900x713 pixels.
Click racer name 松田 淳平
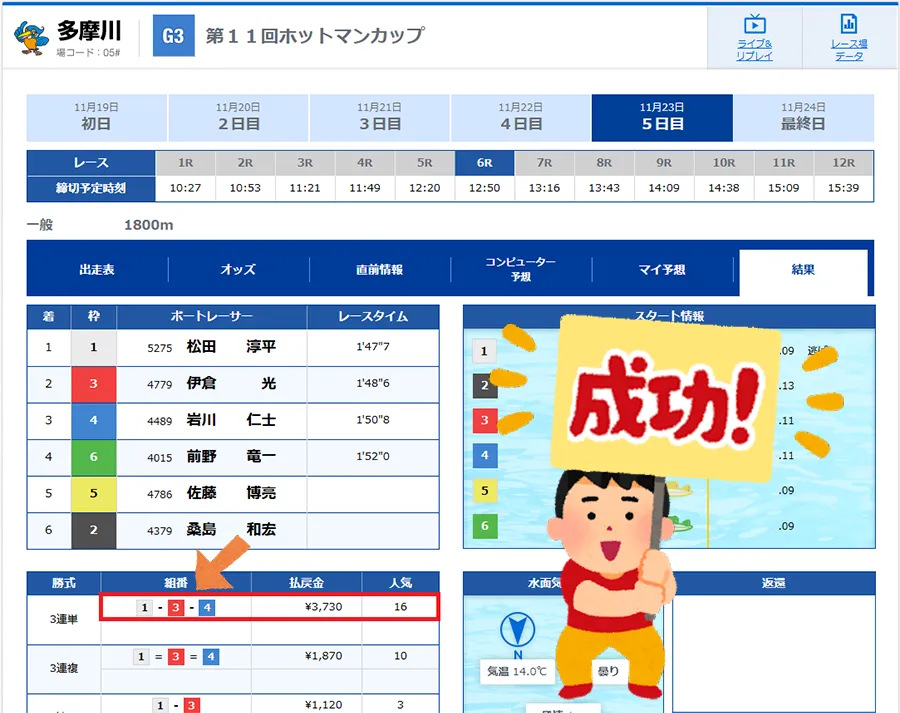coord(230,348)
